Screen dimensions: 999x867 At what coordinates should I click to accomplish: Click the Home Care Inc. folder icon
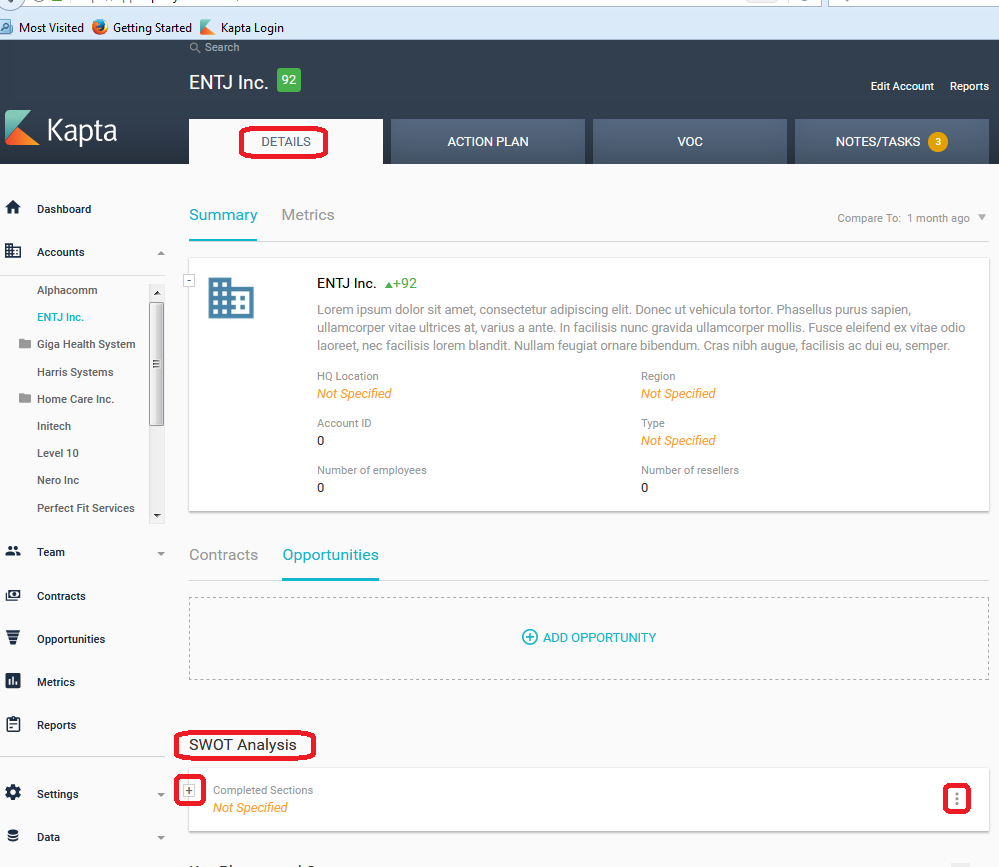25,399
